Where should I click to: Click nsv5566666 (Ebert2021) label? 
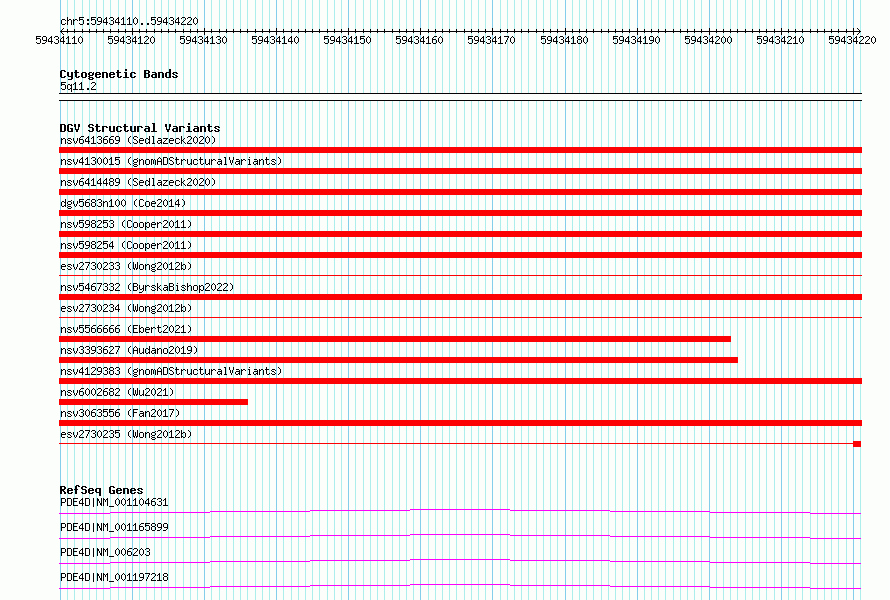click(x=126, y=329)
